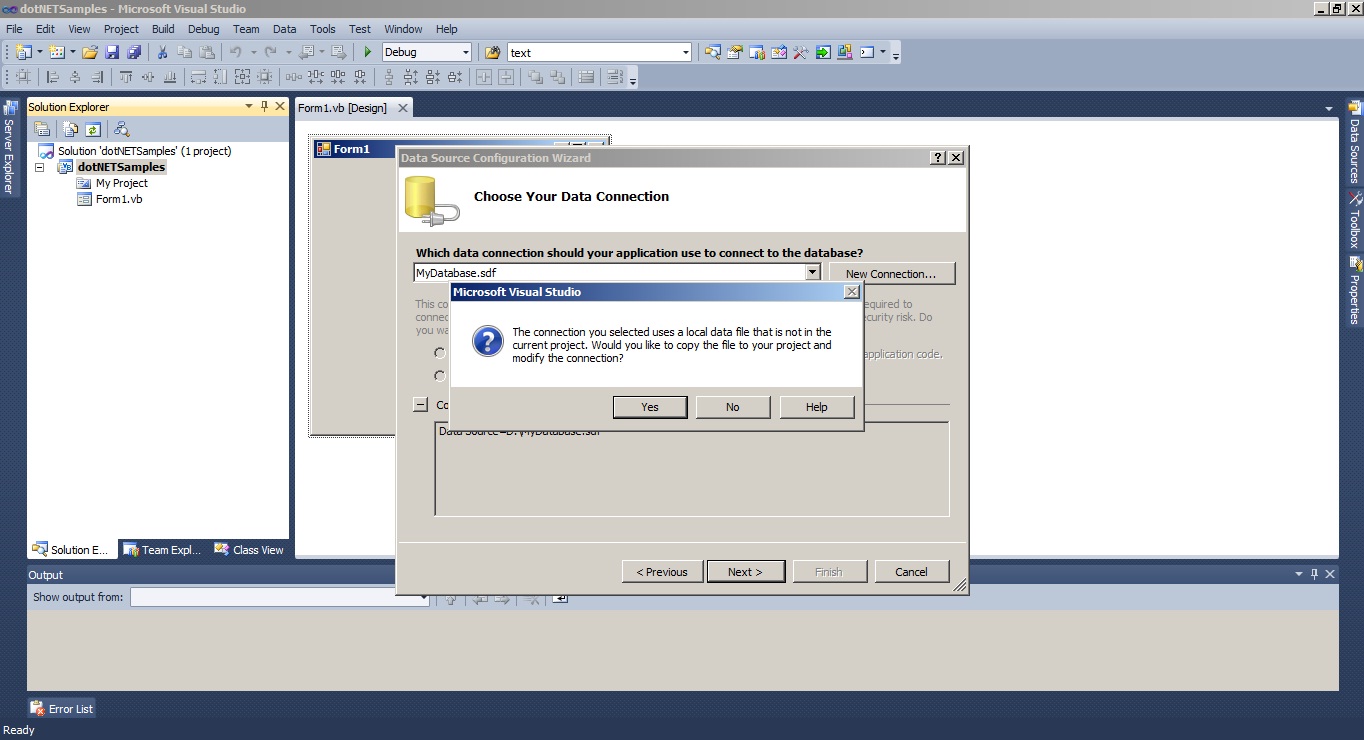Click Align Tops in layout toolbar

tap(126, 76)
